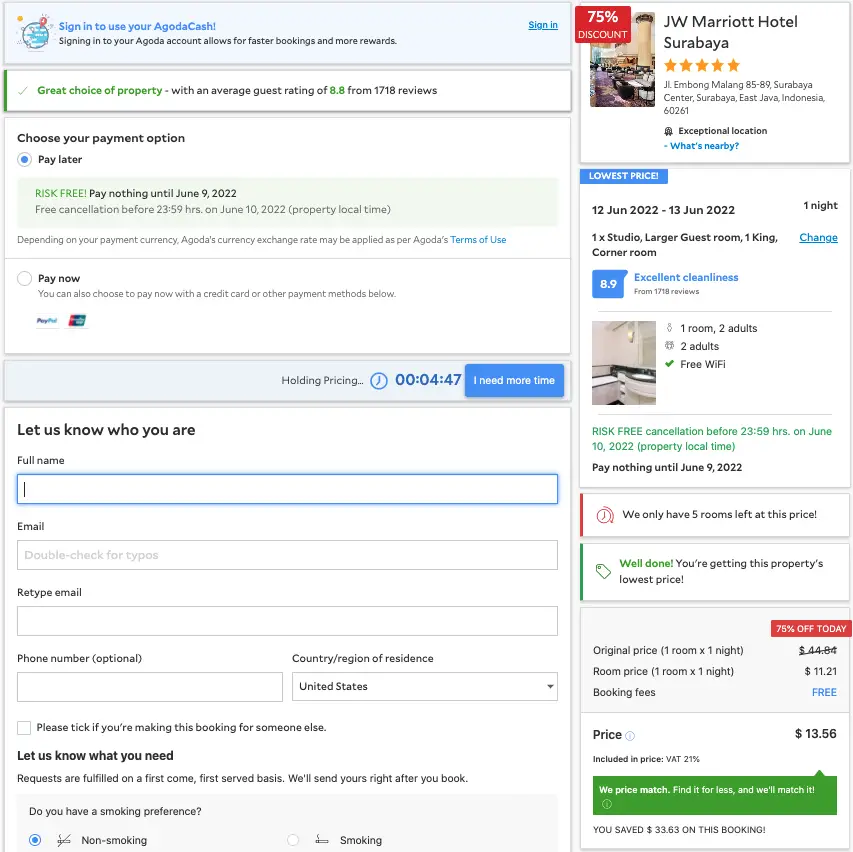Open the Country/region of residence dropdown

click(425, 687)
